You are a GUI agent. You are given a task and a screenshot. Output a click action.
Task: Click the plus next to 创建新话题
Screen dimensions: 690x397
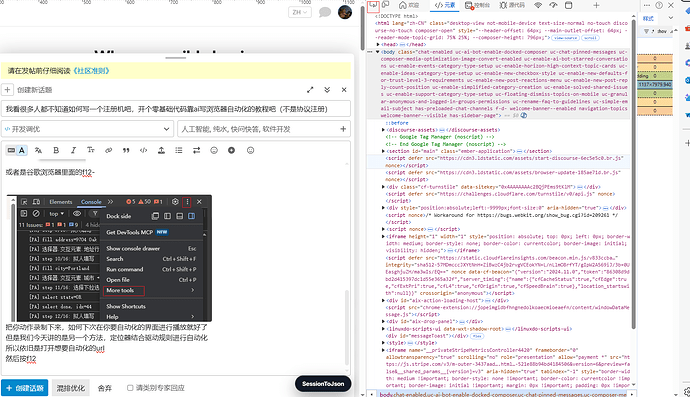pos(7,90)
